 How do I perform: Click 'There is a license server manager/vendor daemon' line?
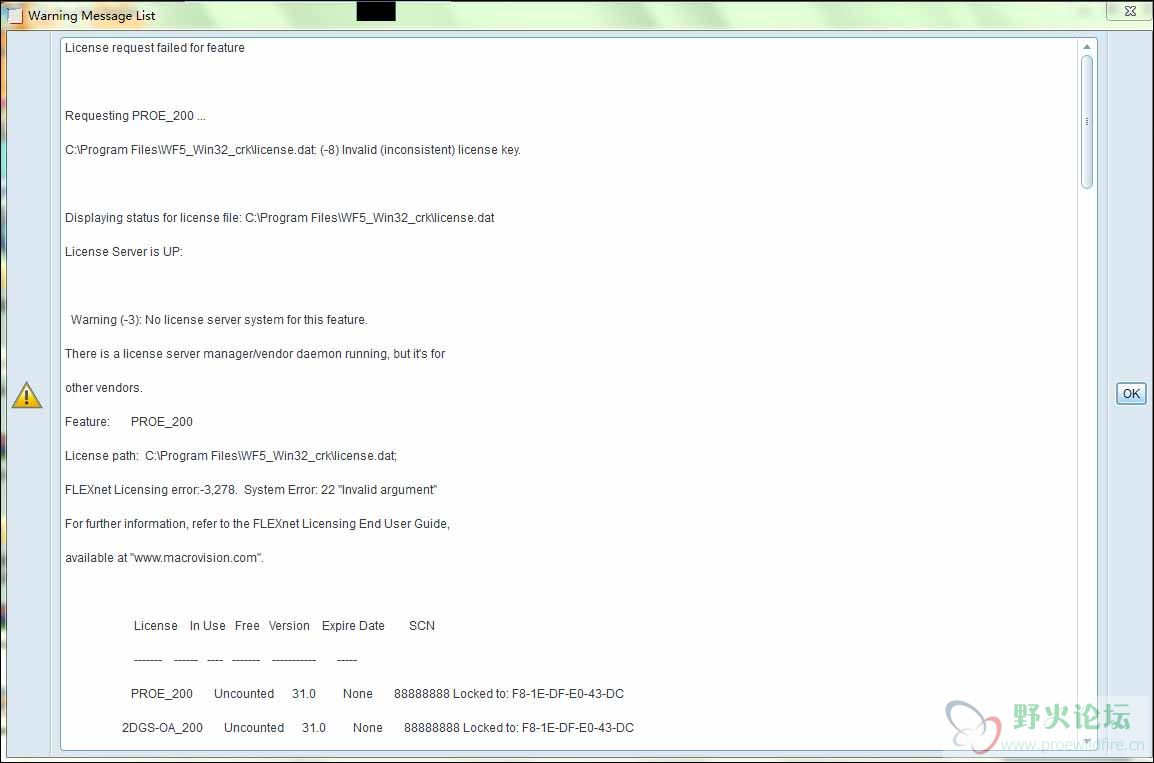(x=255, y=353)
